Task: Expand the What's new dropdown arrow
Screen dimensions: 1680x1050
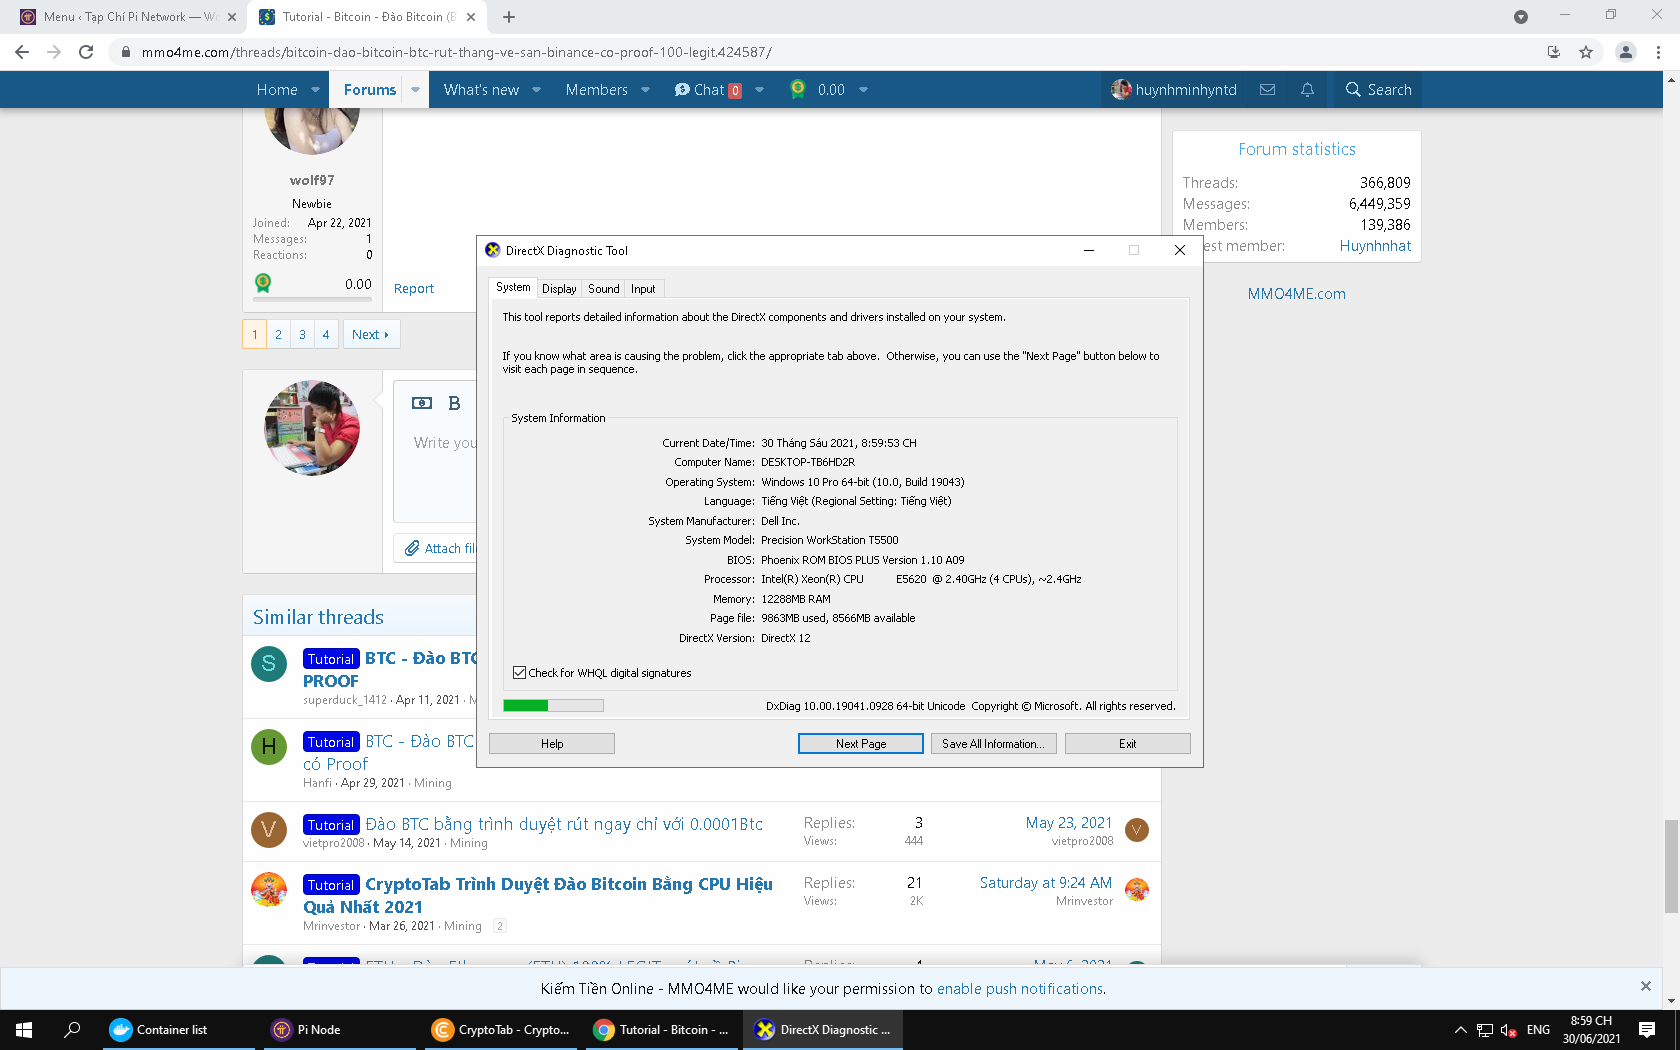Action: point(537,89)
